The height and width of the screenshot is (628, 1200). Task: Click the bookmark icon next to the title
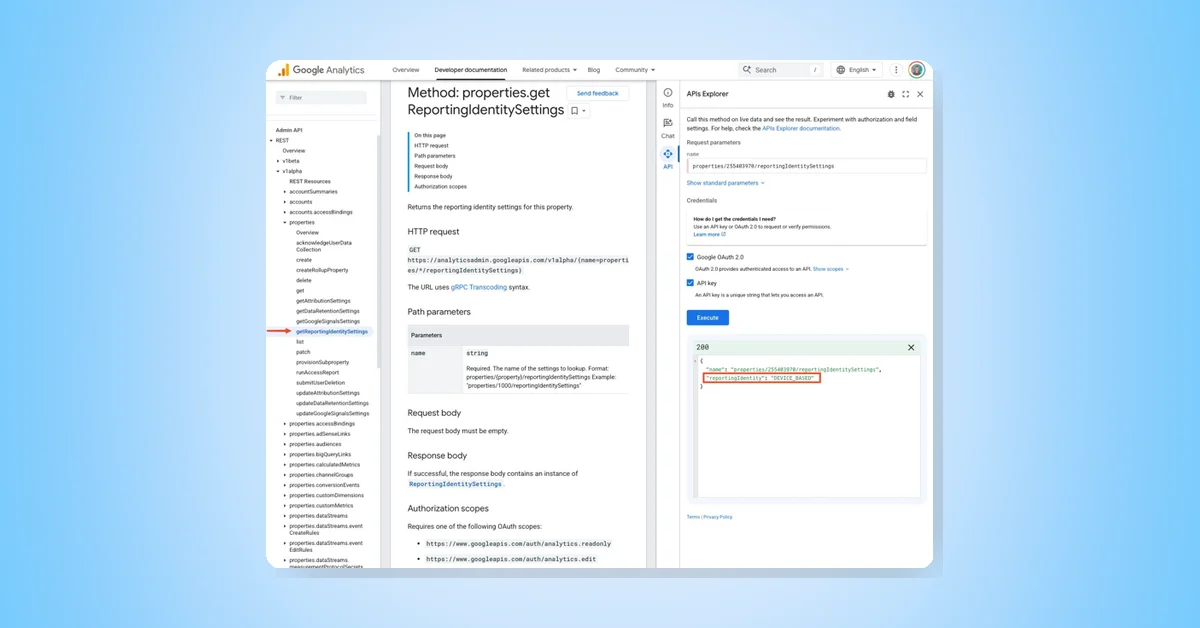click(575, 111)
